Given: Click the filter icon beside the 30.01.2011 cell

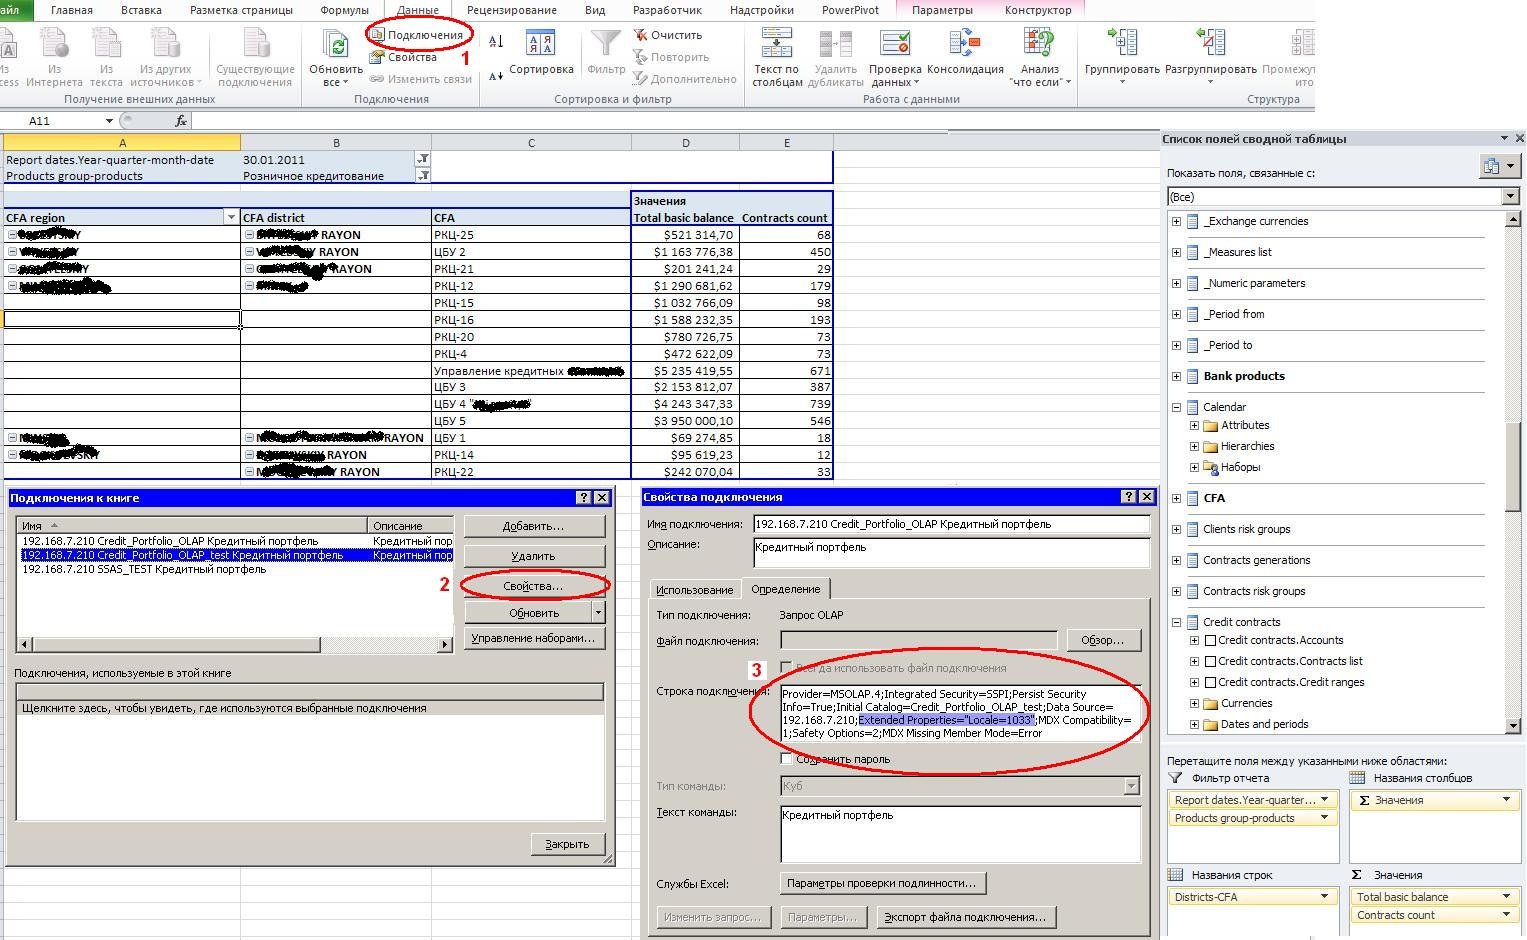Looking at the screenshot, I should click(423, 159).
